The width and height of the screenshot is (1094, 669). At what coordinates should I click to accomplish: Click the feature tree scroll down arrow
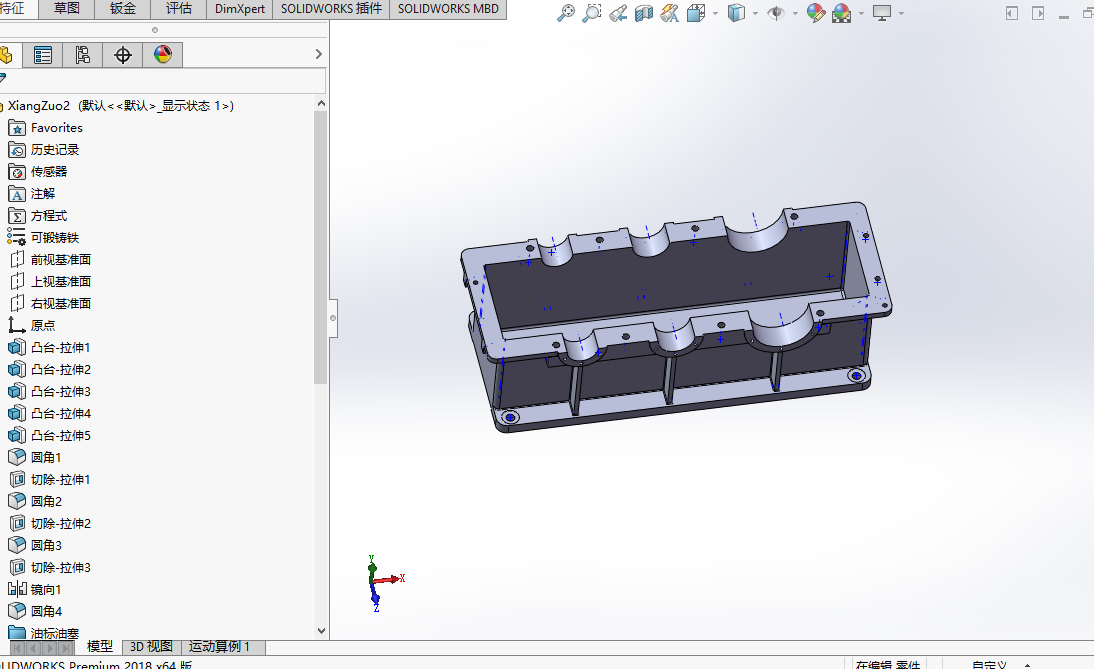[x=321, y=631]
